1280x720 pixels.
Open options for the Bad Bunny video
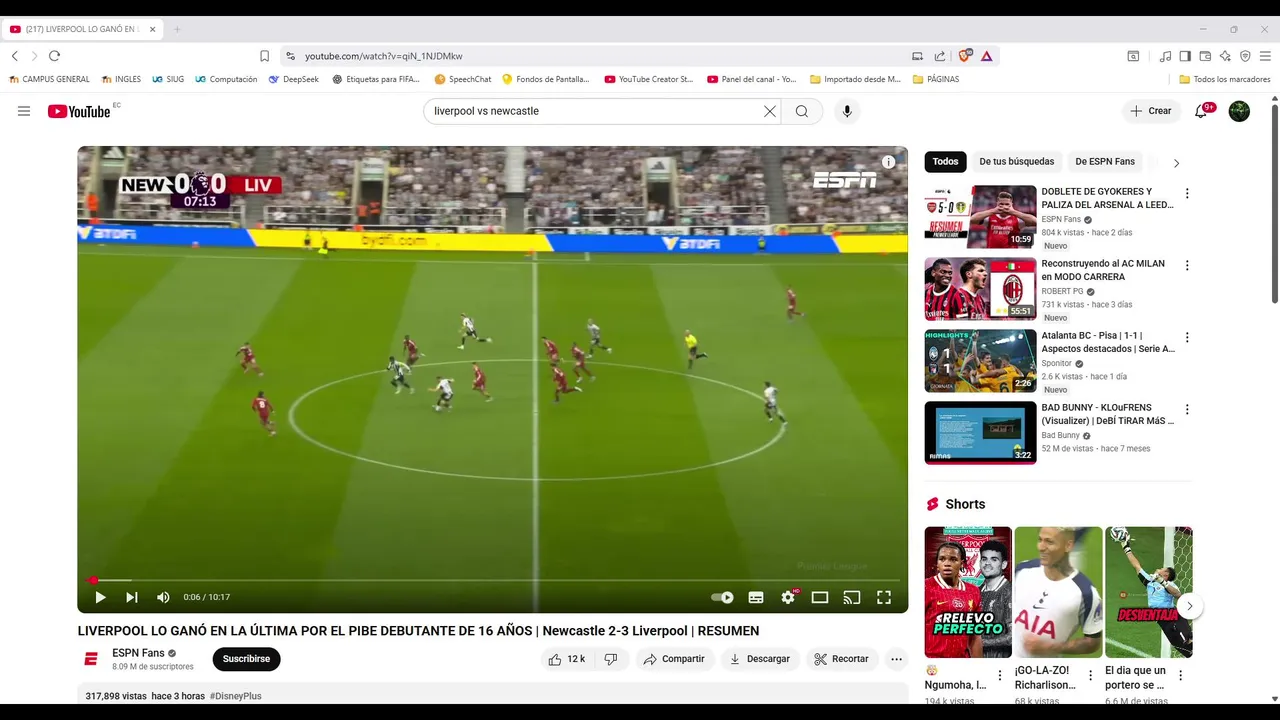(x=1187, y=409)
